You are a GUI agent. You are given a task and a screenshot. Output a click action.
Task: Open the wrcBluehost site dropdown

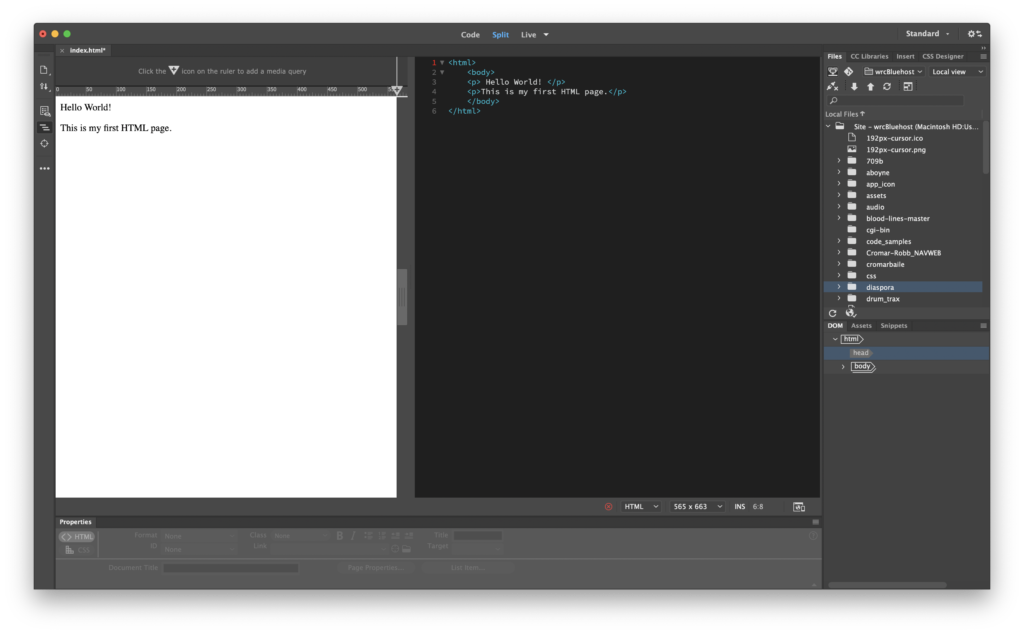point(892,72)
